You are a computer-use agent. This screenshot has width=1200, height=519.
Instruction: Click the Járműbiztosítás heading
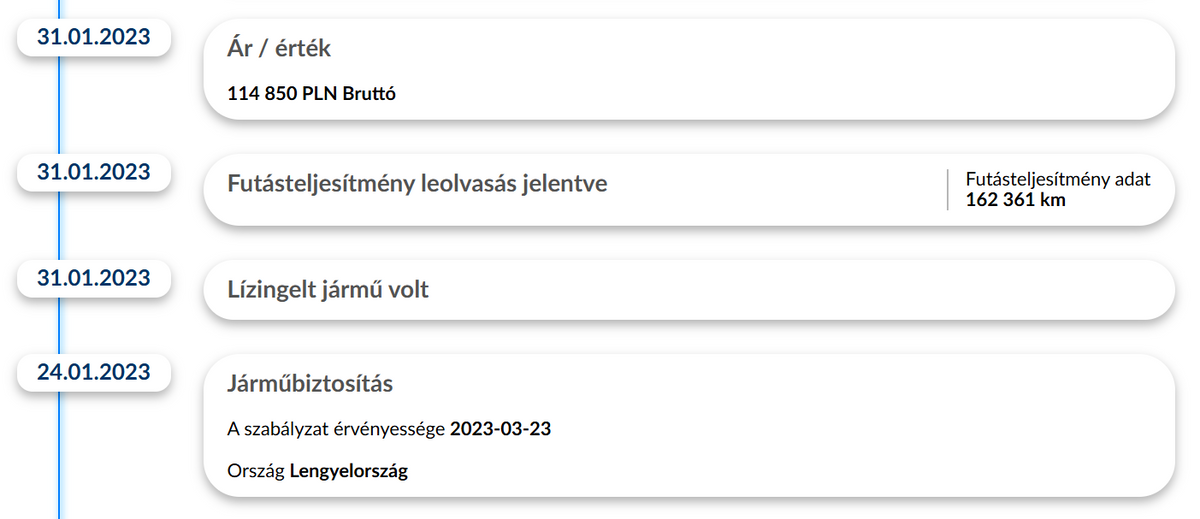(x=310, y=384)
